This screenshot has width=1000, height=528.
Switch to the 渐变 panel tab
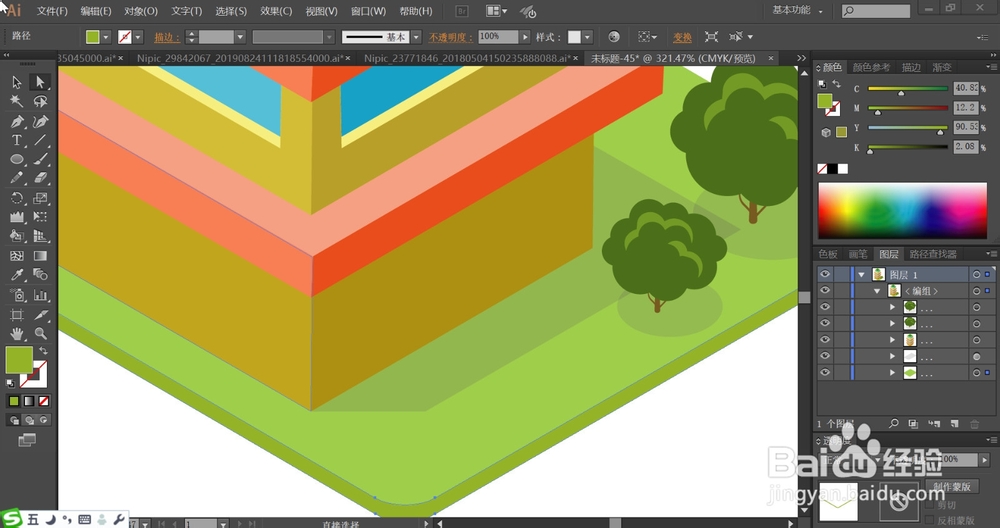click(941, 67)
